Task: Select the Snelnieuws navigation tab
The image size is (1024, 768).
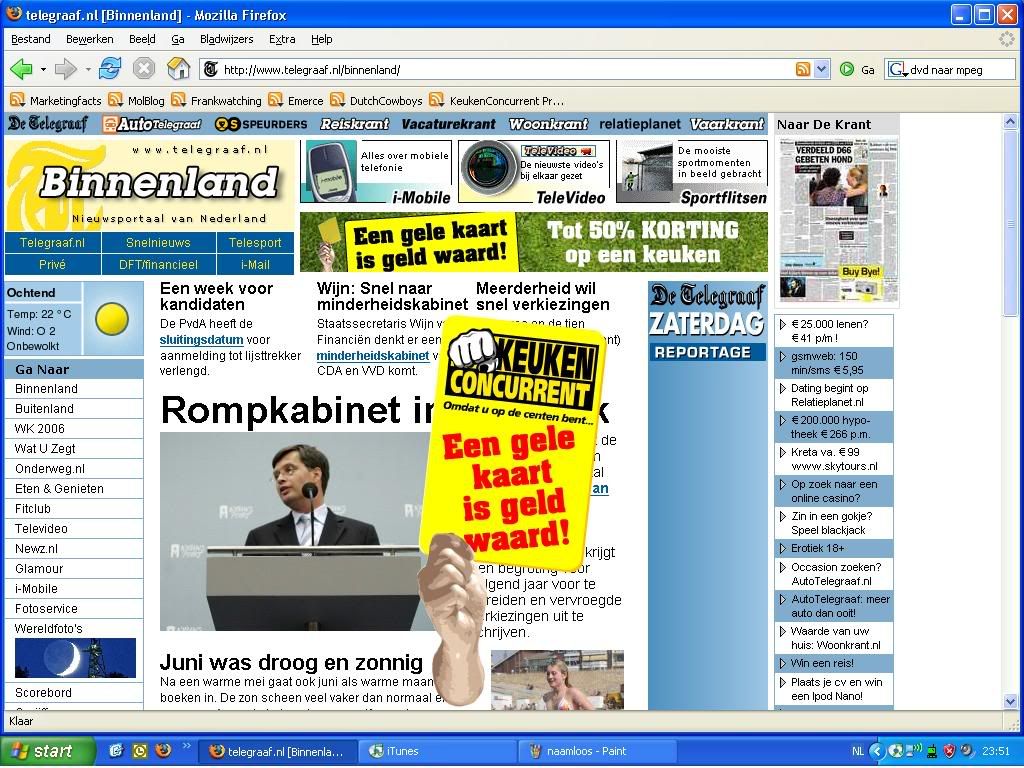Action: tap(158, 242)
